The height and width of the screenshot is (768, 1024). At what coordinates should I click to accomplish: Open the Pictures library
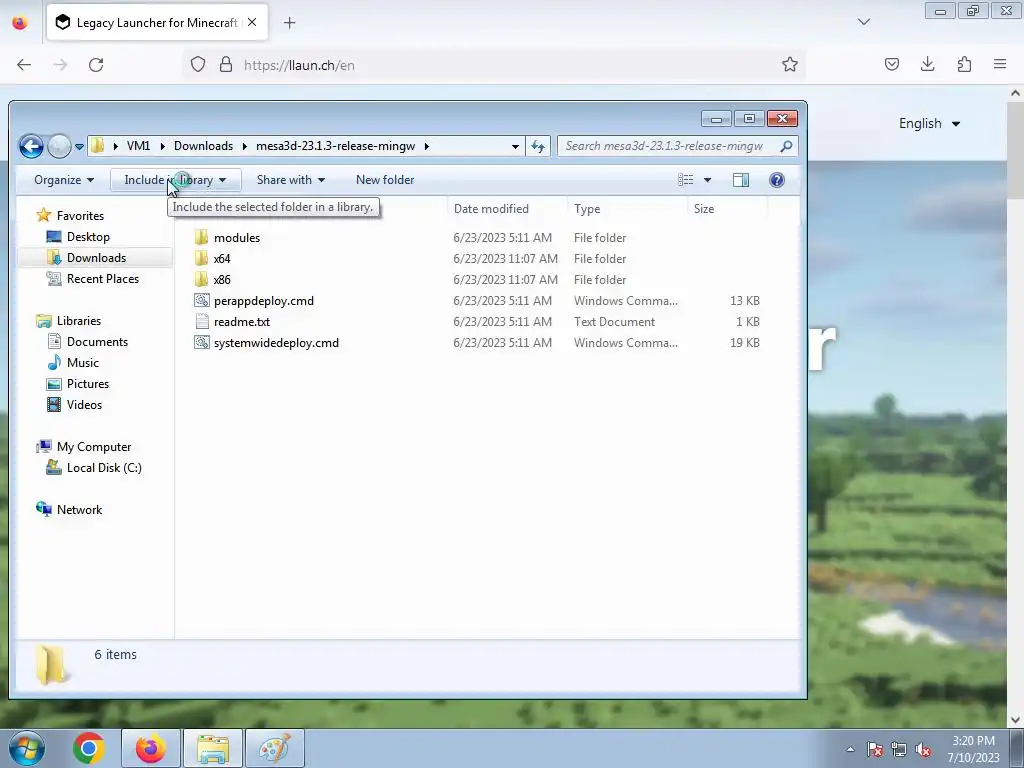click(x=88, y=383)
